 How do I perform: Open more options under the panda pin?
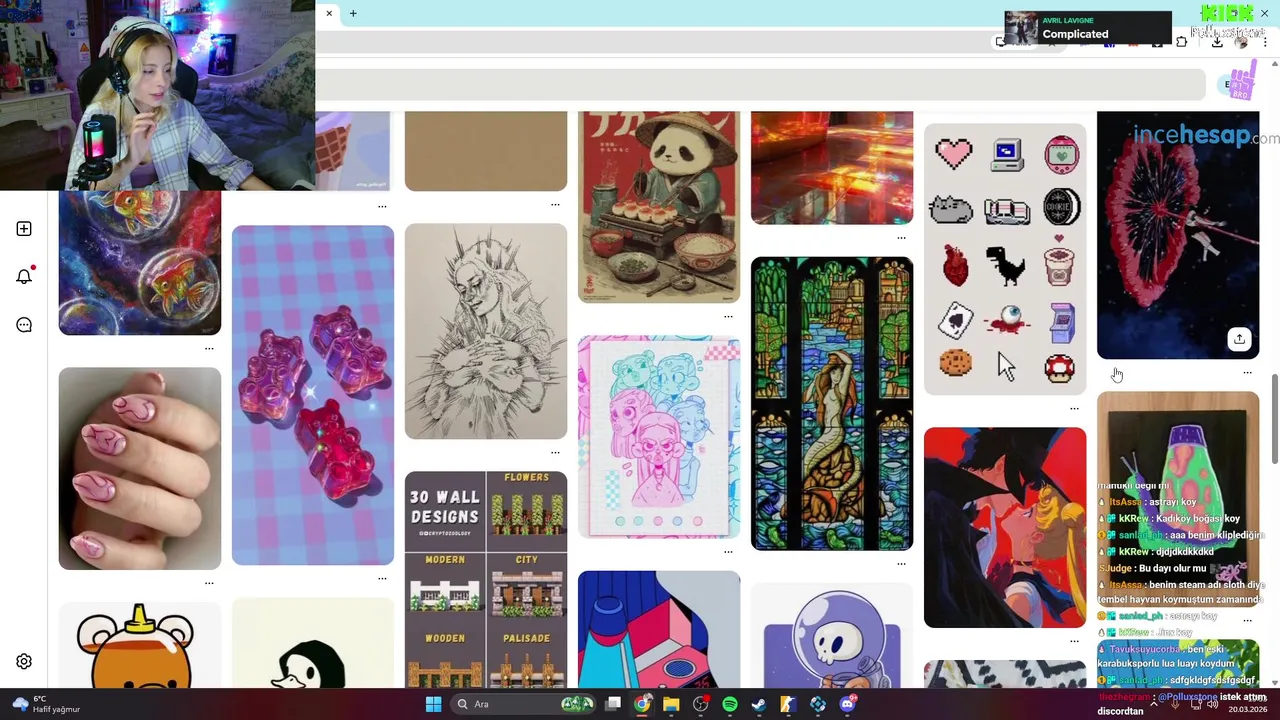click(728, 316)
